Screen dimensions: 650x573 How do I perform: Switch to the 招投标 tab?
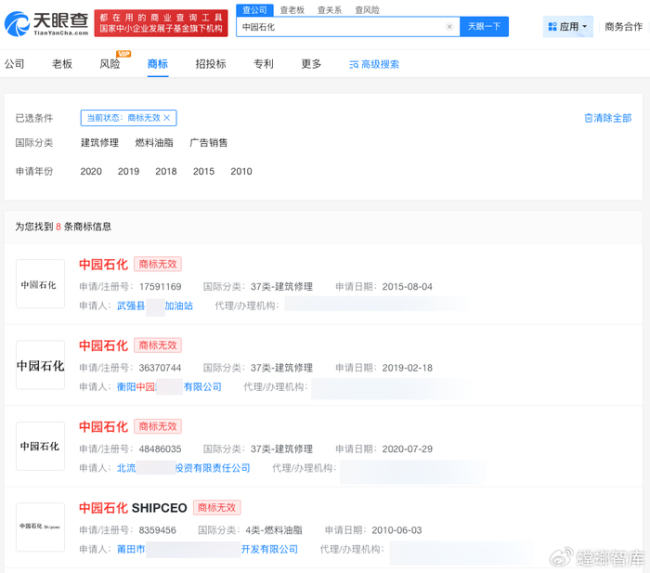point(210,64)
